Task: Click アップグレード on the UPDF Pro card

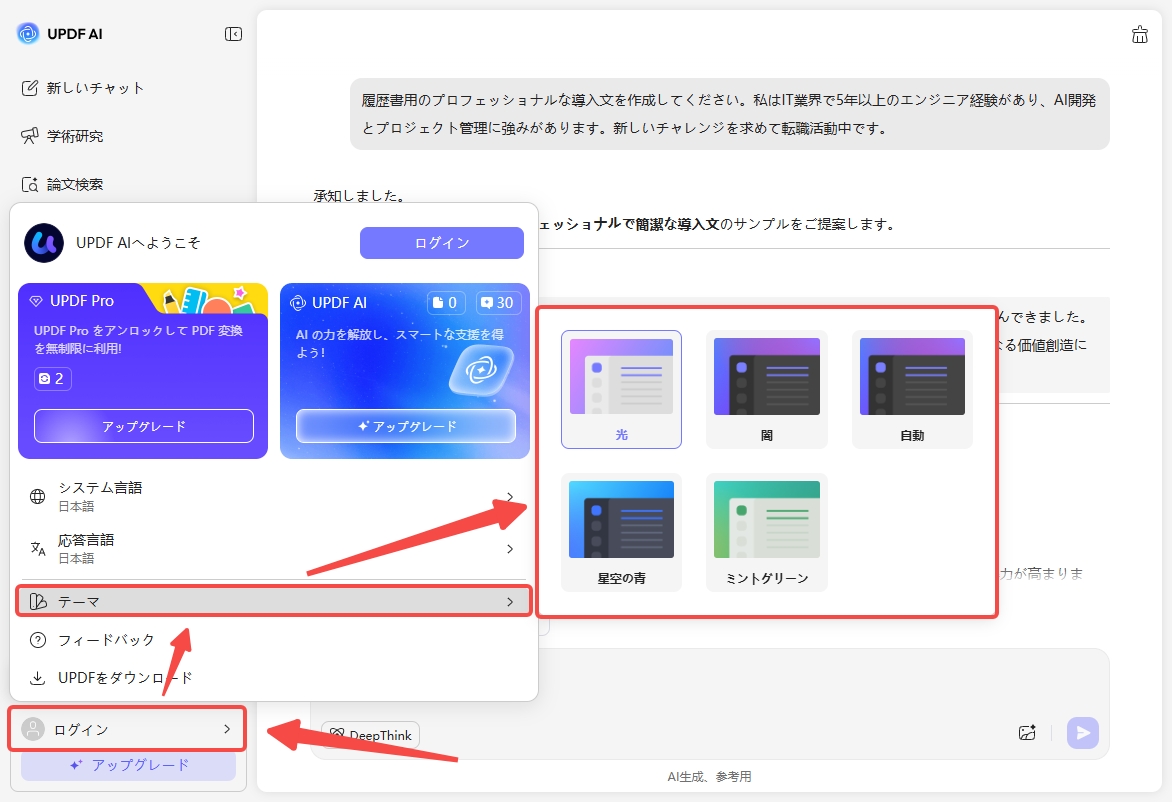Action: [x=144, y=426]
